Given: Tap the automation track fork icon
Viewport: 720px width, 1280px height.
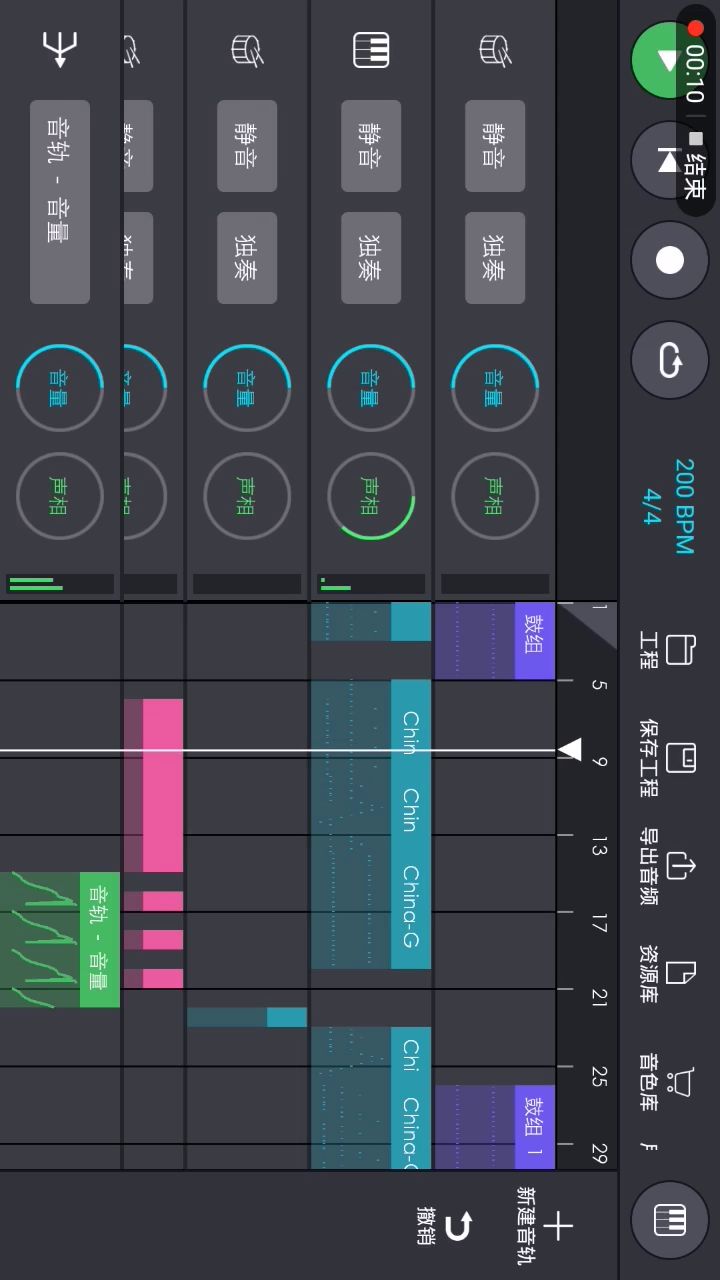Looking at the screenshot, I should 60,50.
